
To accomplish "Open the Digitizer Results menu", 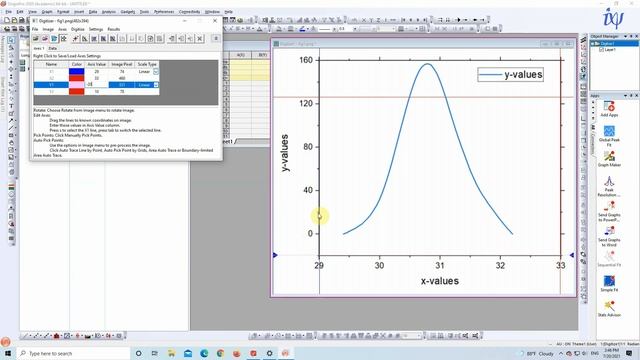I will [x=113, y=29].
